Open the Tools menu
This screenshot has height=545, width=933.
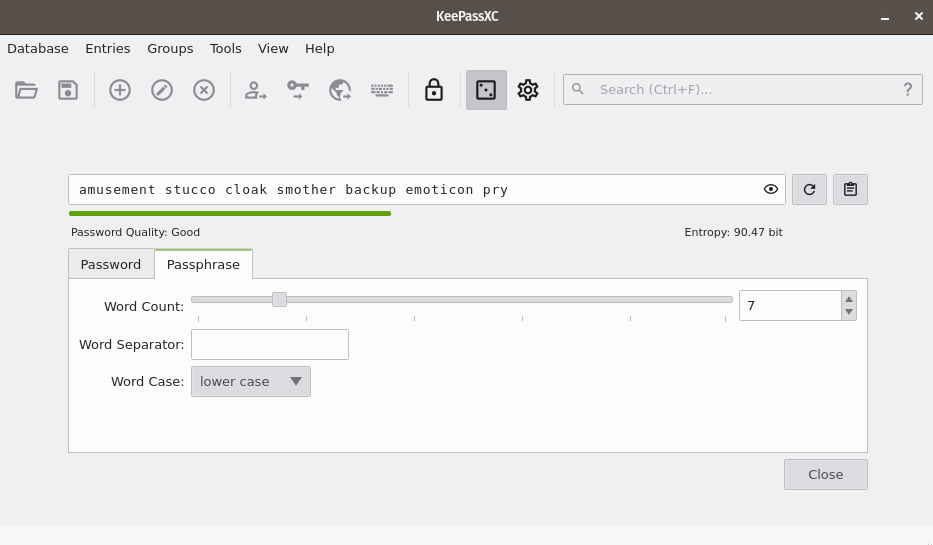[226, 49]
